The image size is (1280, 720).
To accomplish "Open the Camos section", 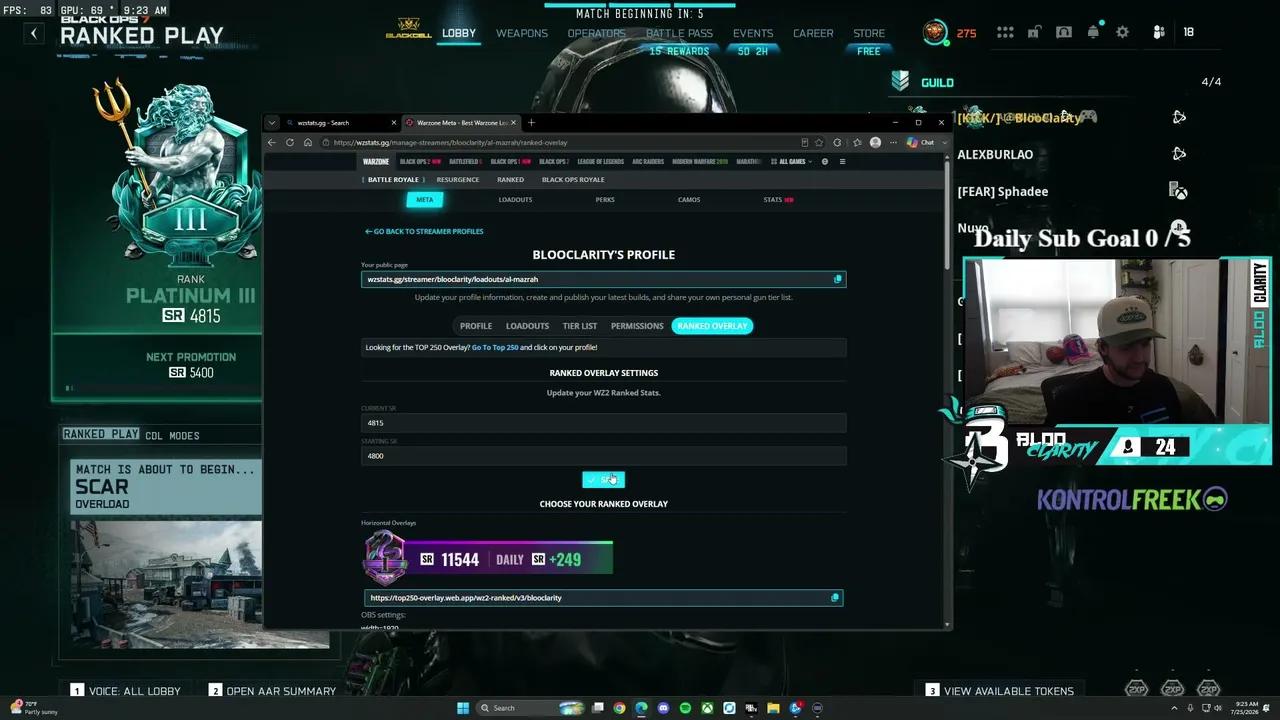I will (689, 200).
